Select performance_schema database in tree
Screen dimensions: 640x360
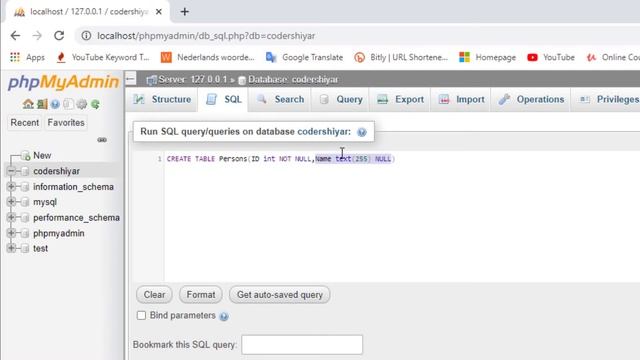[x=76, y=218]
